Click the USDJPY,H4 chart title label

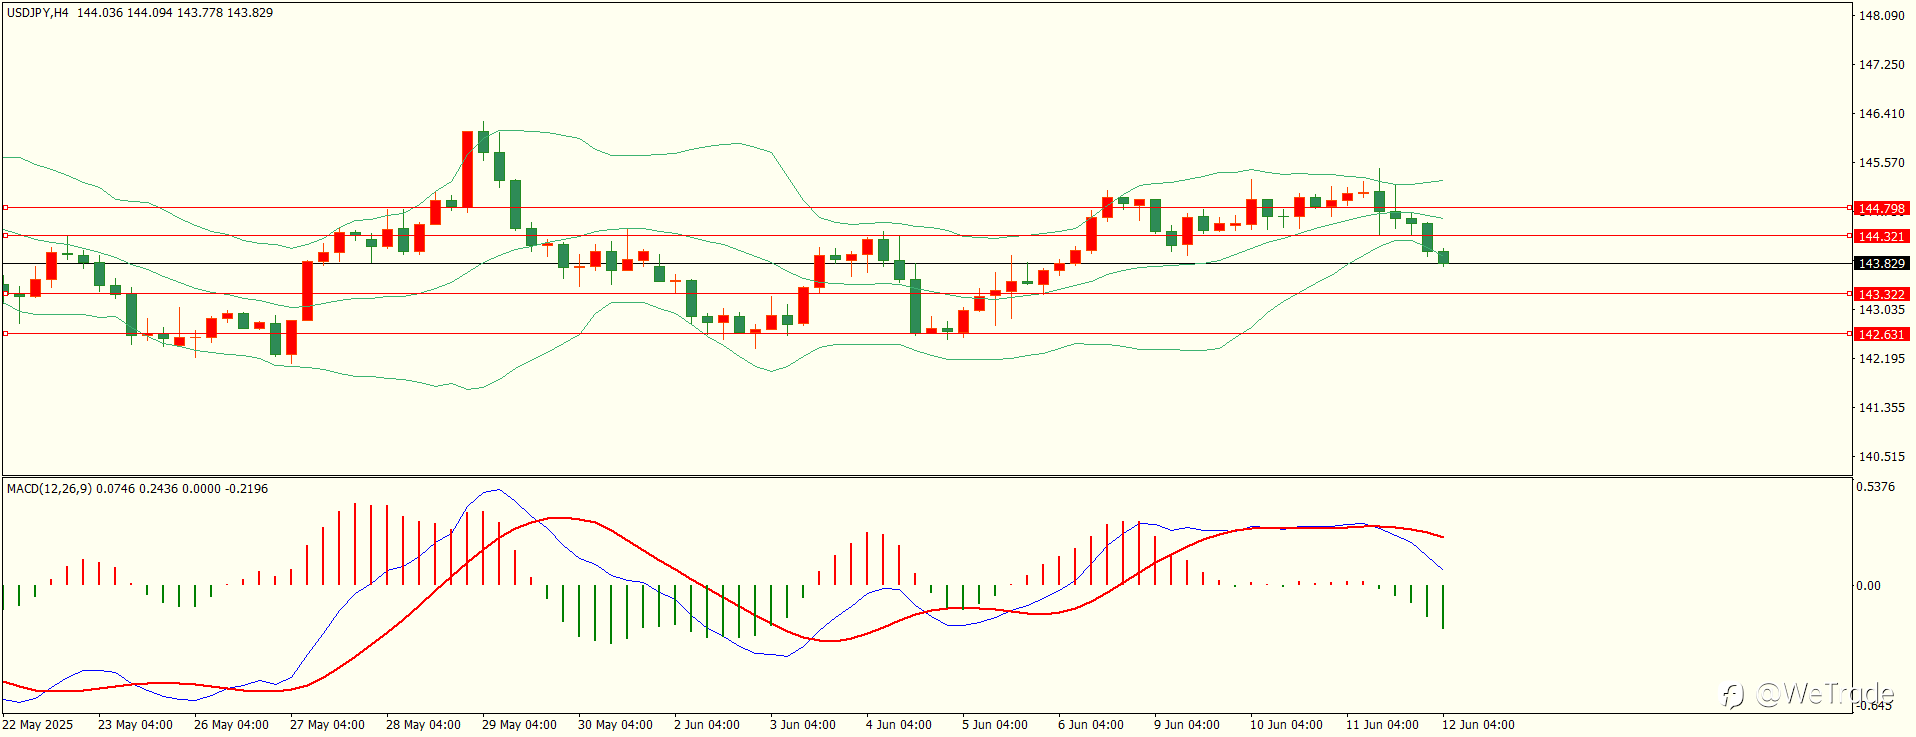click(38, 13)
